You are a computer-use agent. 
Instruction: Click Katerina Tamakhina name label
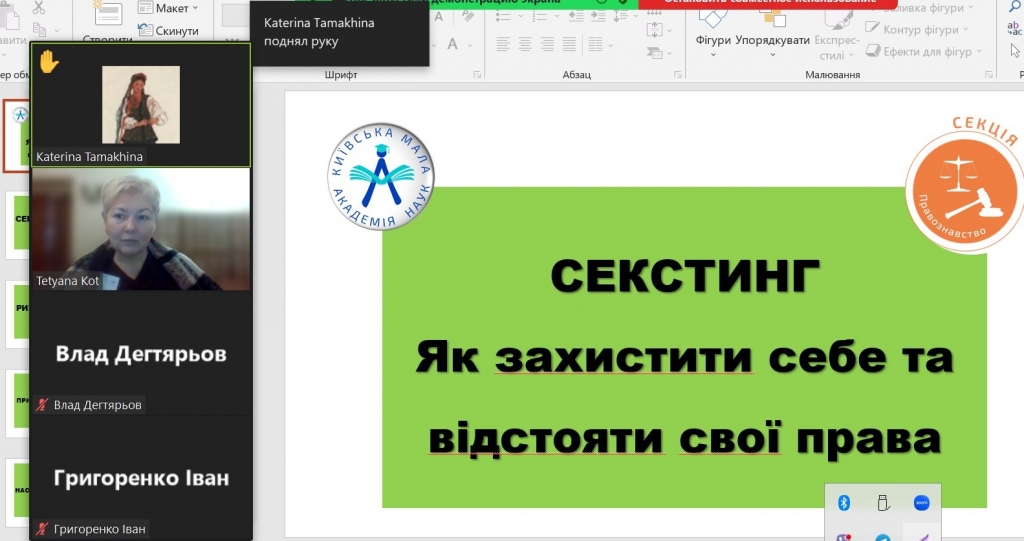tap(89, 157)
